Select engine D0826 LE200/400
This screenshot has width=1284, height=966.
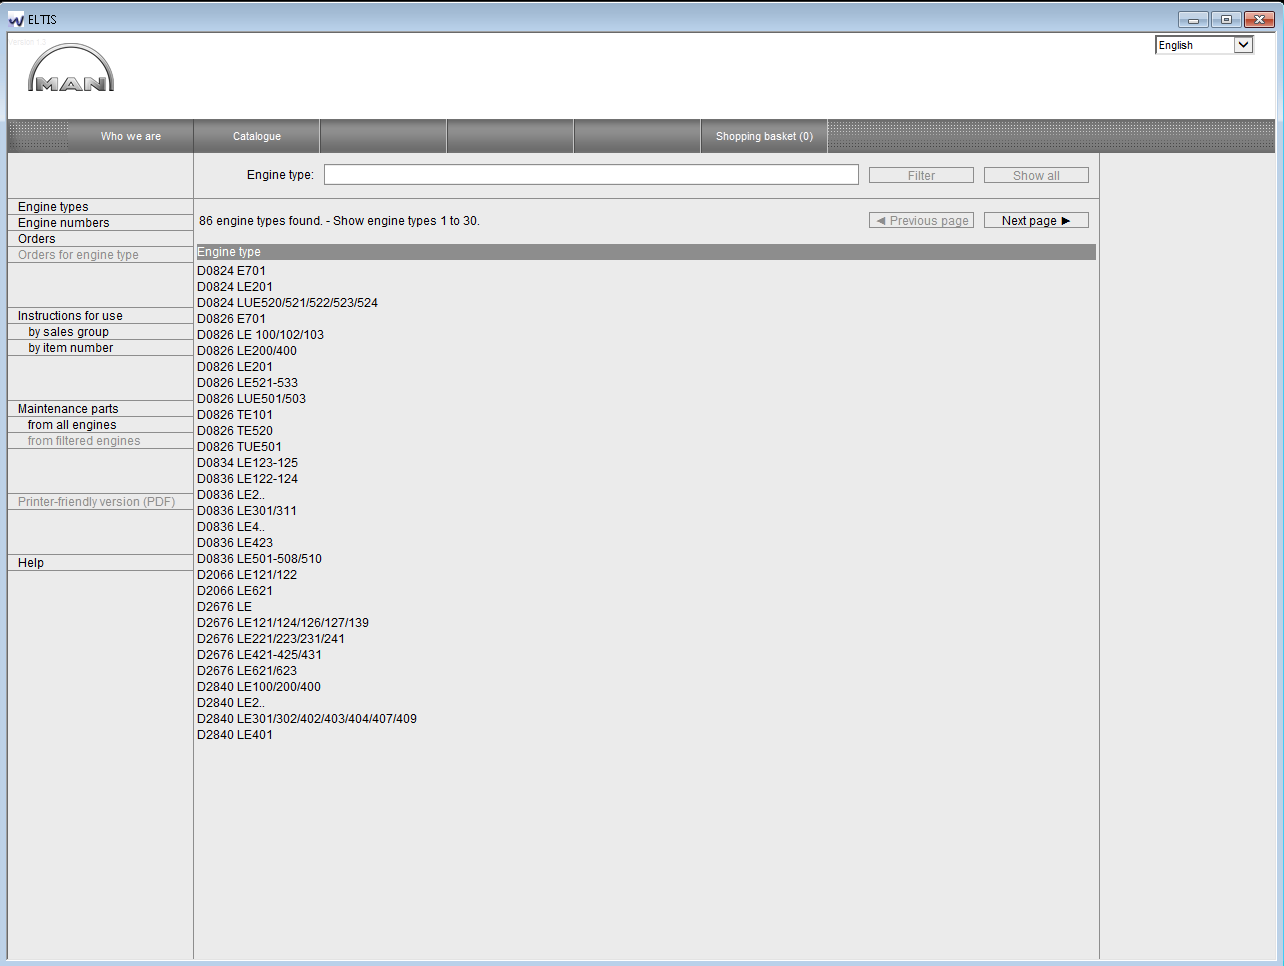[247, 351]
